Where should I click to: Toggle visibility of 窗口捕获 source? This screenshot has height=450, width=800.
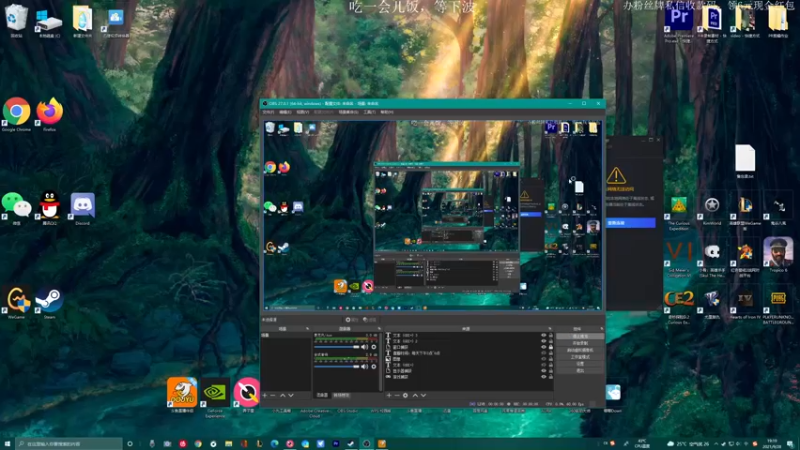tap(543, 347)
